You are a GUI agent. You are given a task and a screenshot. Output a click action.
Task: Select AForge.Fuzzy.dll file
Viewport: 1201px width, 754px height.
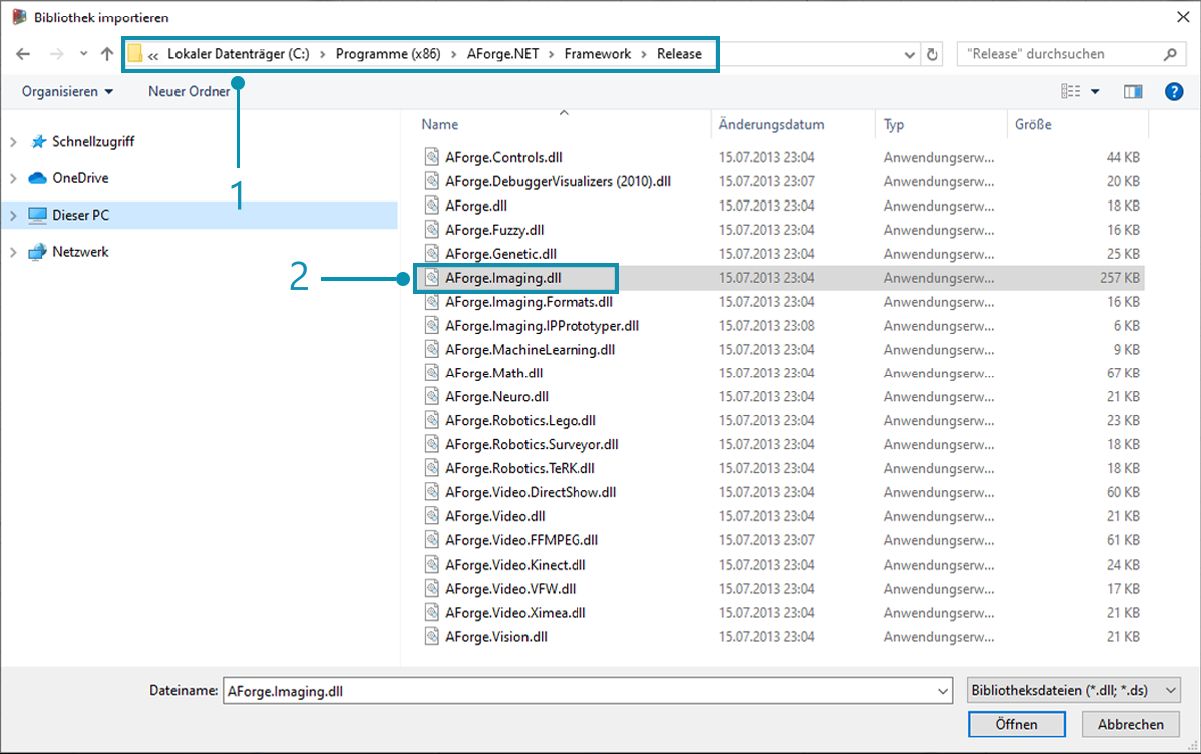click(x=494, y=229)
